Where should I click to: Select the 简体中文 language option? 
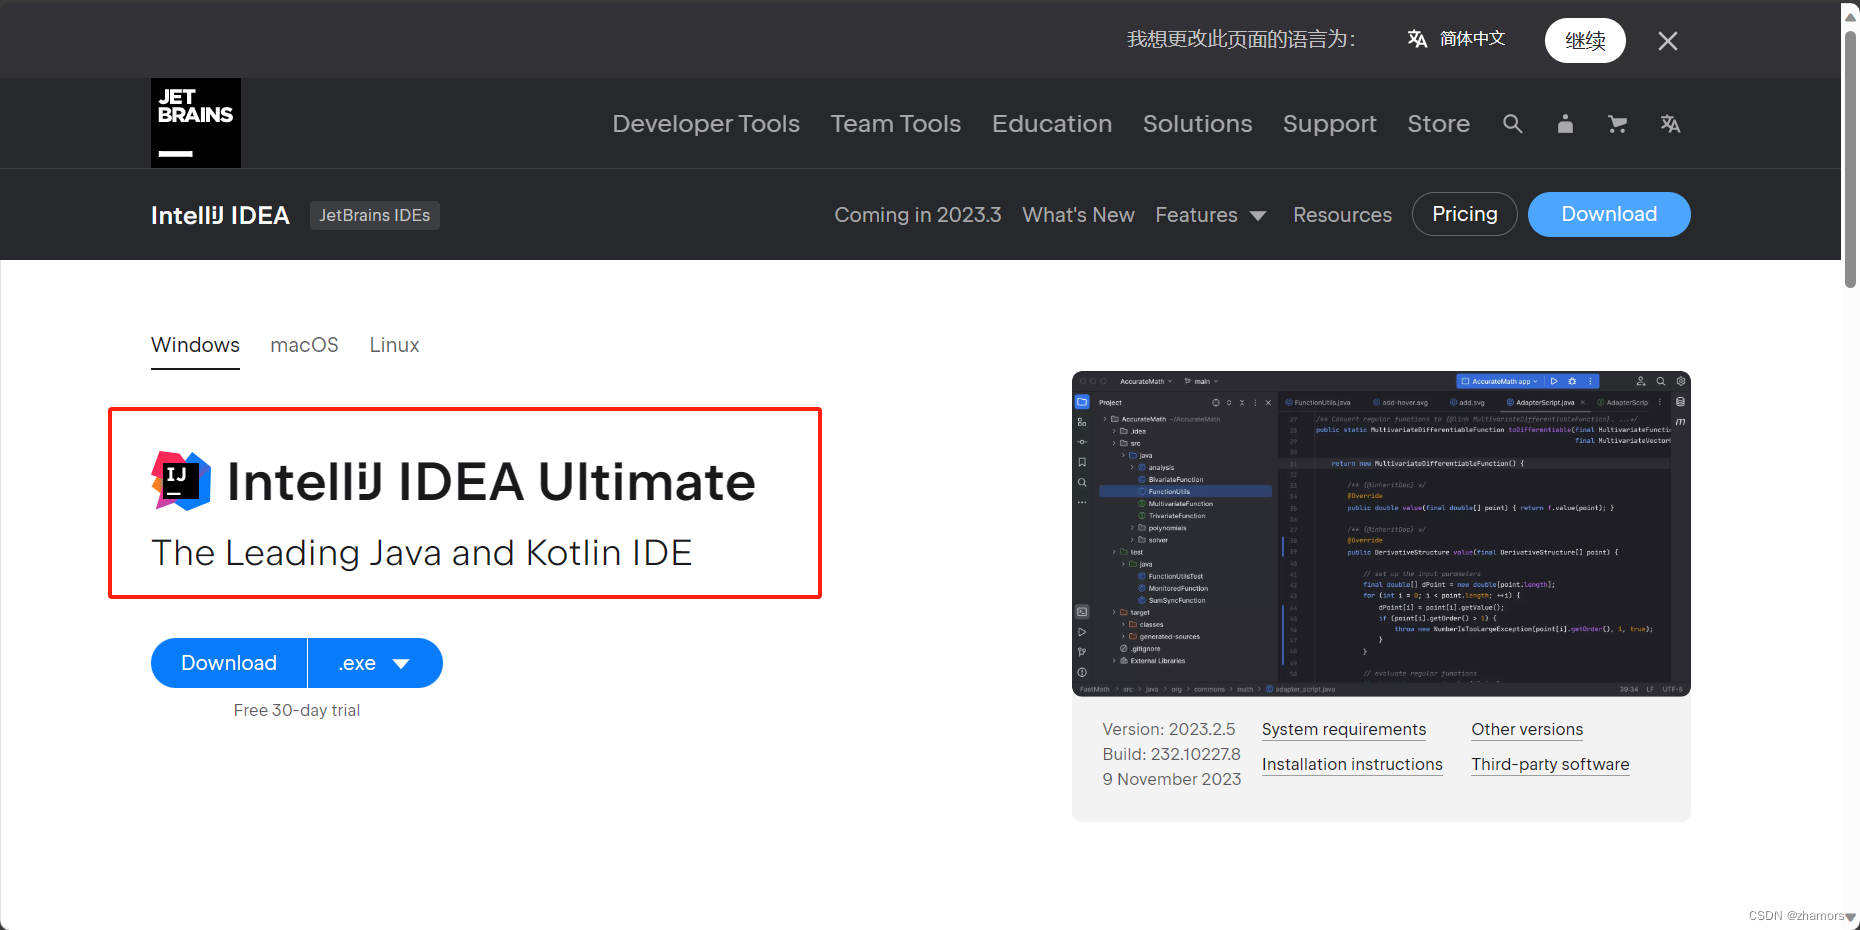(x=1472, y=39)
